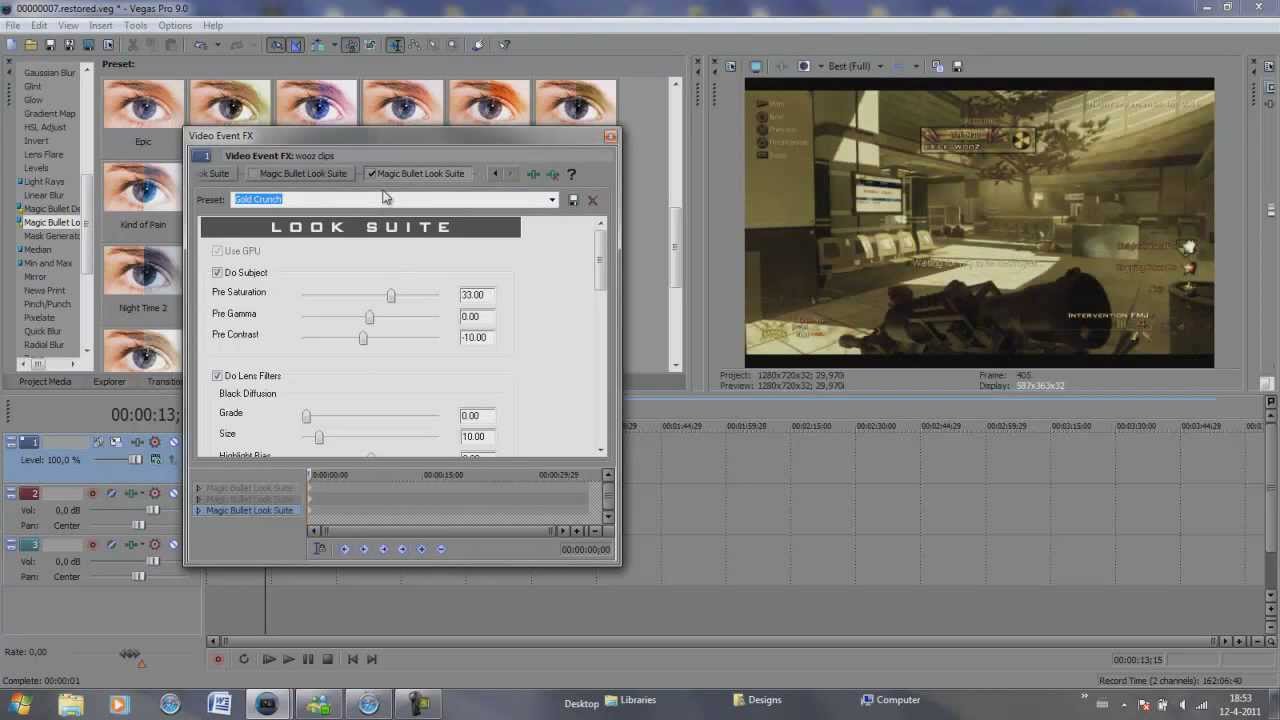
Task: Toggle Invert Phase on track 3
Action: tap(111, 545)
